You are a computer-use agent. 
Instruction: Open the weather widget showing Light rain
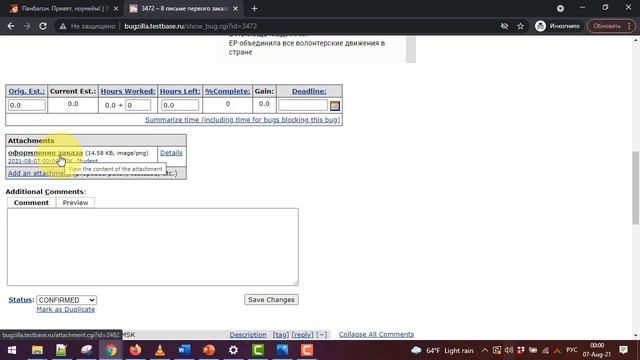click(x=442, y=351)
